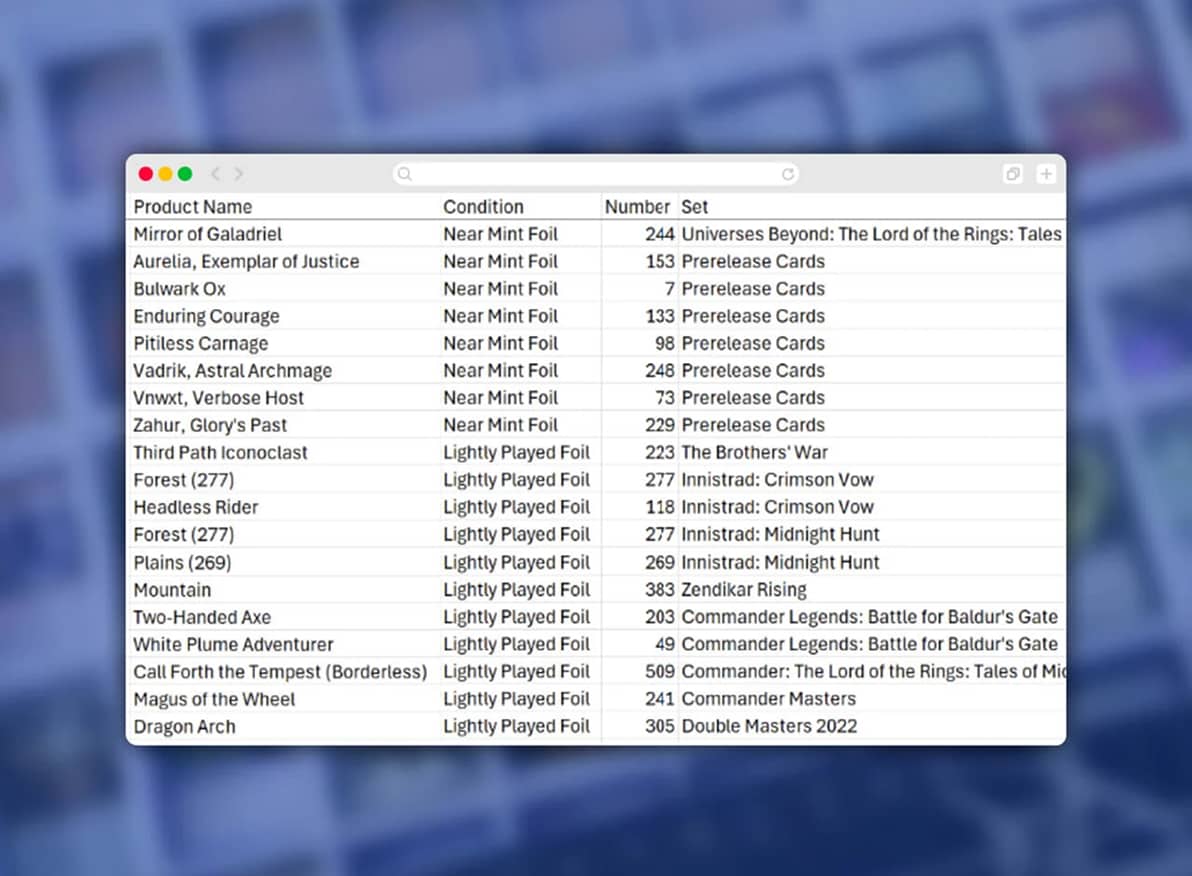This screenshot has height=876, width=1192.
Task: Click Near Mint Foil in Mirror of Galadriel row
Action: pyautogui.click(x=500, y=234)
